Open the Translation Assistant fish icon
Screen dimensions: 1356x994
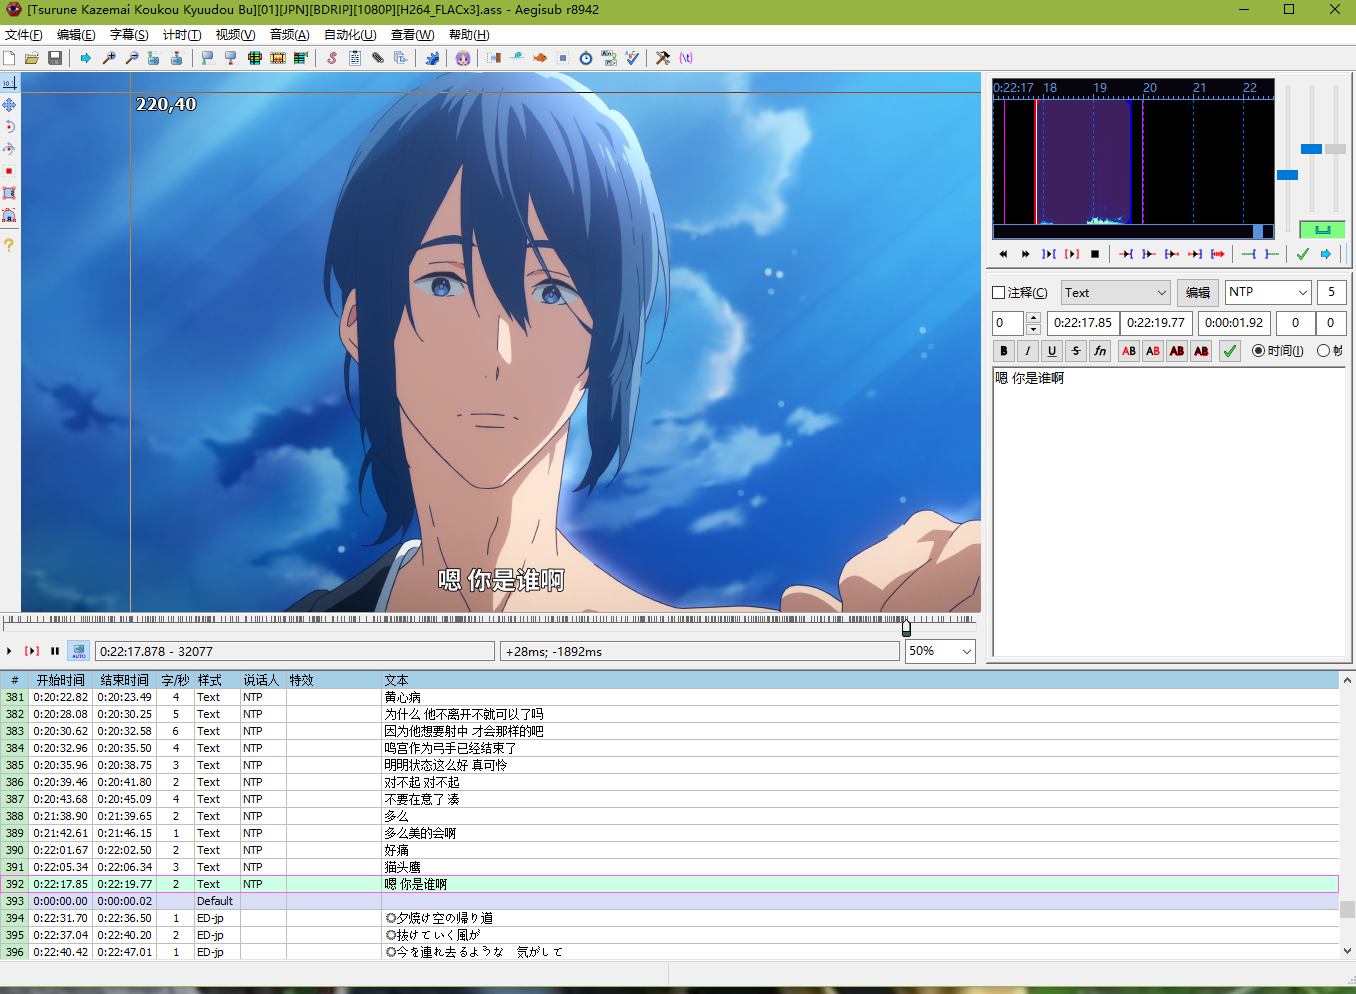(x=540, y=58)
